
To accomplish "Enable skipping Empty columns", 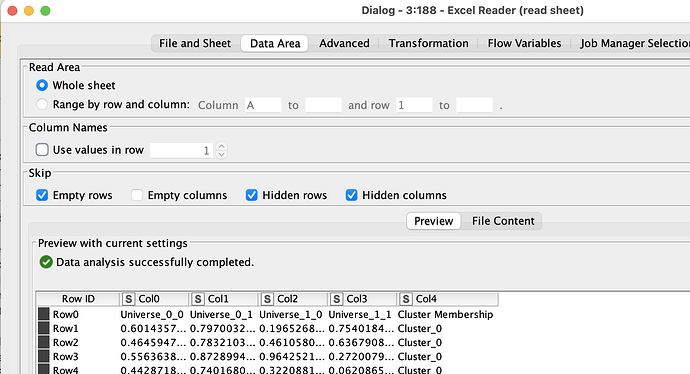I will (137, 195).
